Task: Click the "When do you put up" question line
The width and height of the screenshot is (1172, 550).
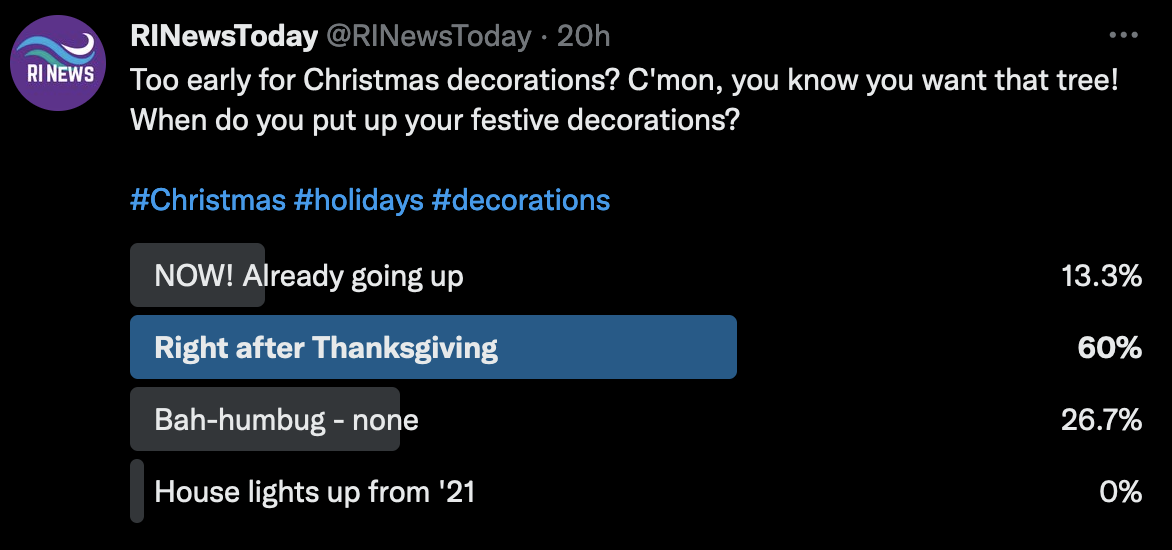Action: click(434, 122)
